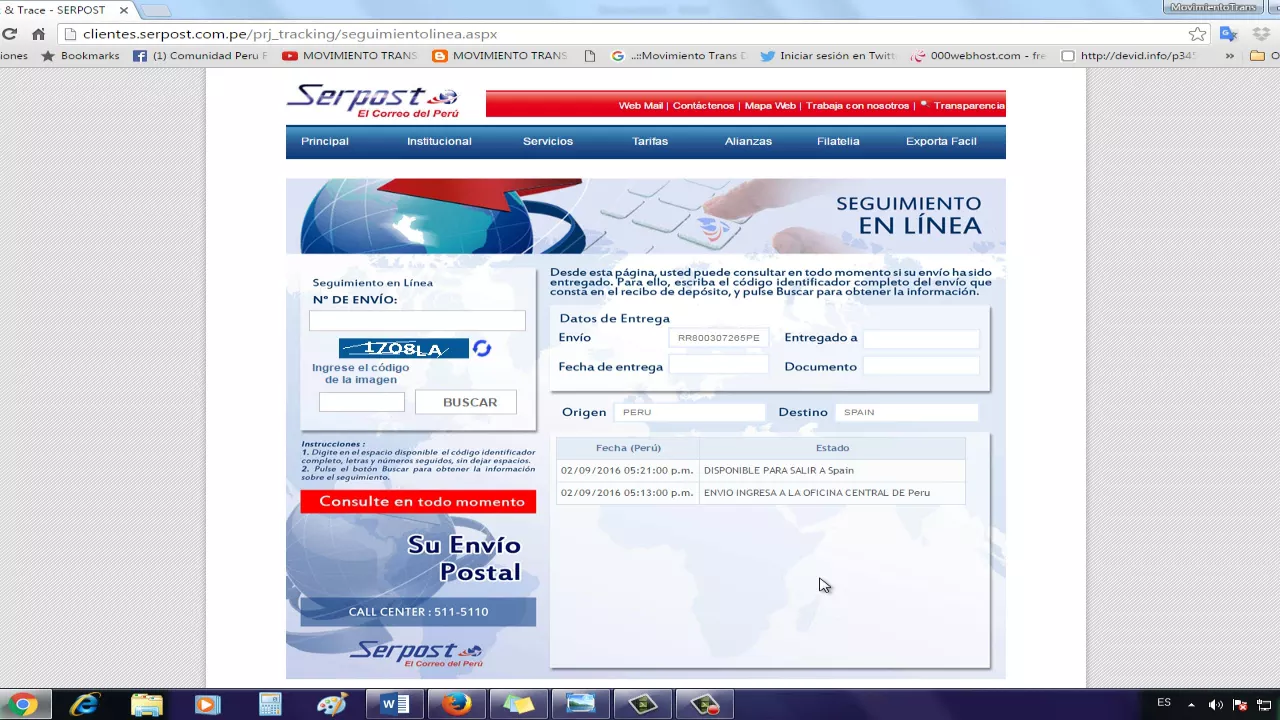The width and height of the screenshot is (1280, 720).
Task: Open the picture viewer taskbar icon
Action: point(581,705)
